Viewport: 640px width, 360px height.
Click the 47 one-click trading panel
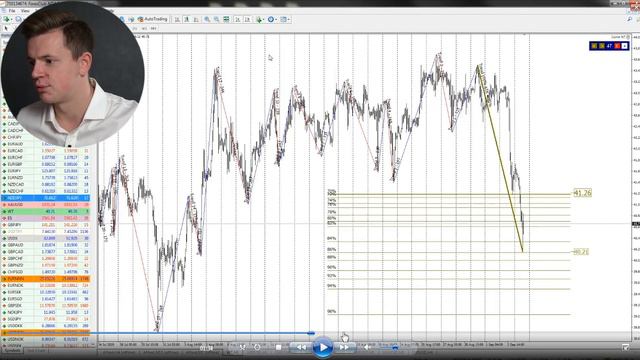(609, 46)
